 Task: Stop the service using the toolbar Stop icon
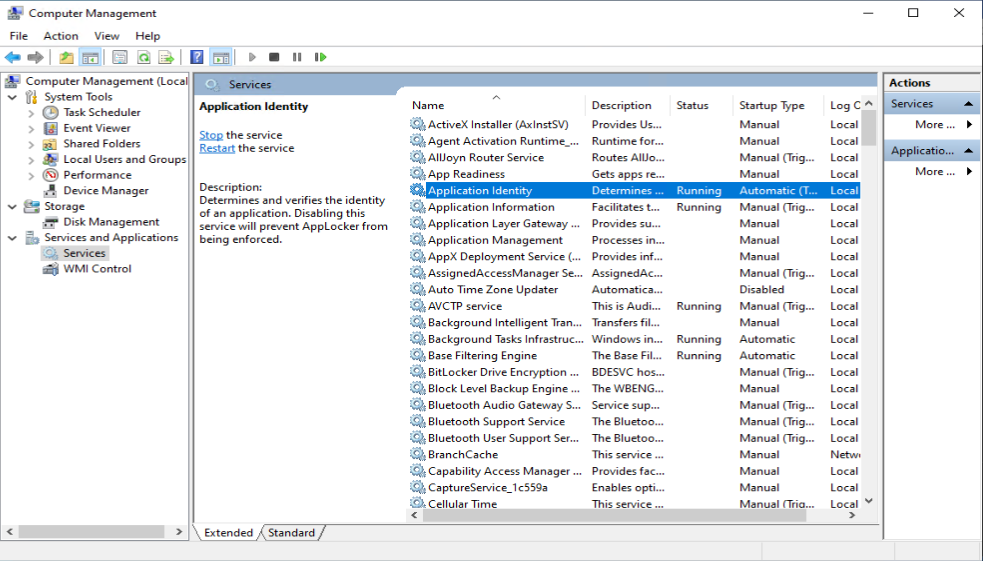pyautogui.click(x=274, y=58)
